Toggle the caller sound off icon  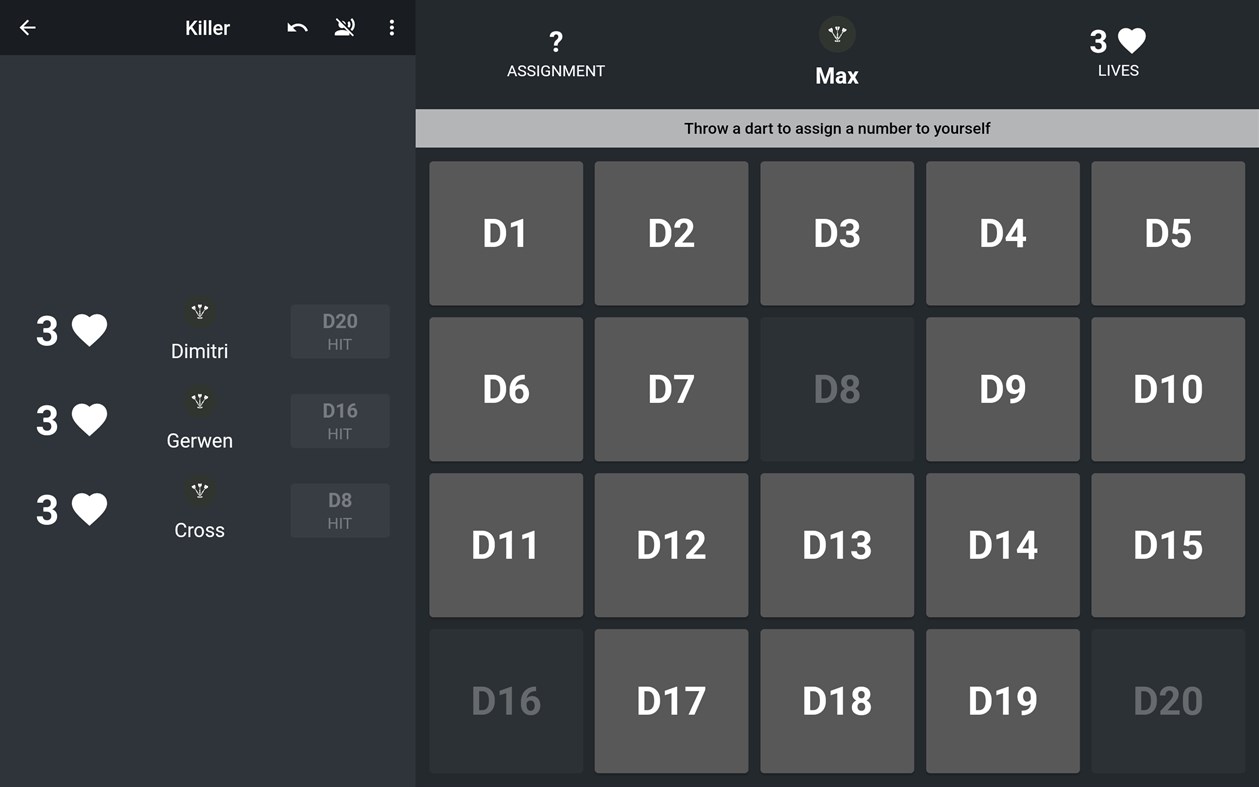344,27
